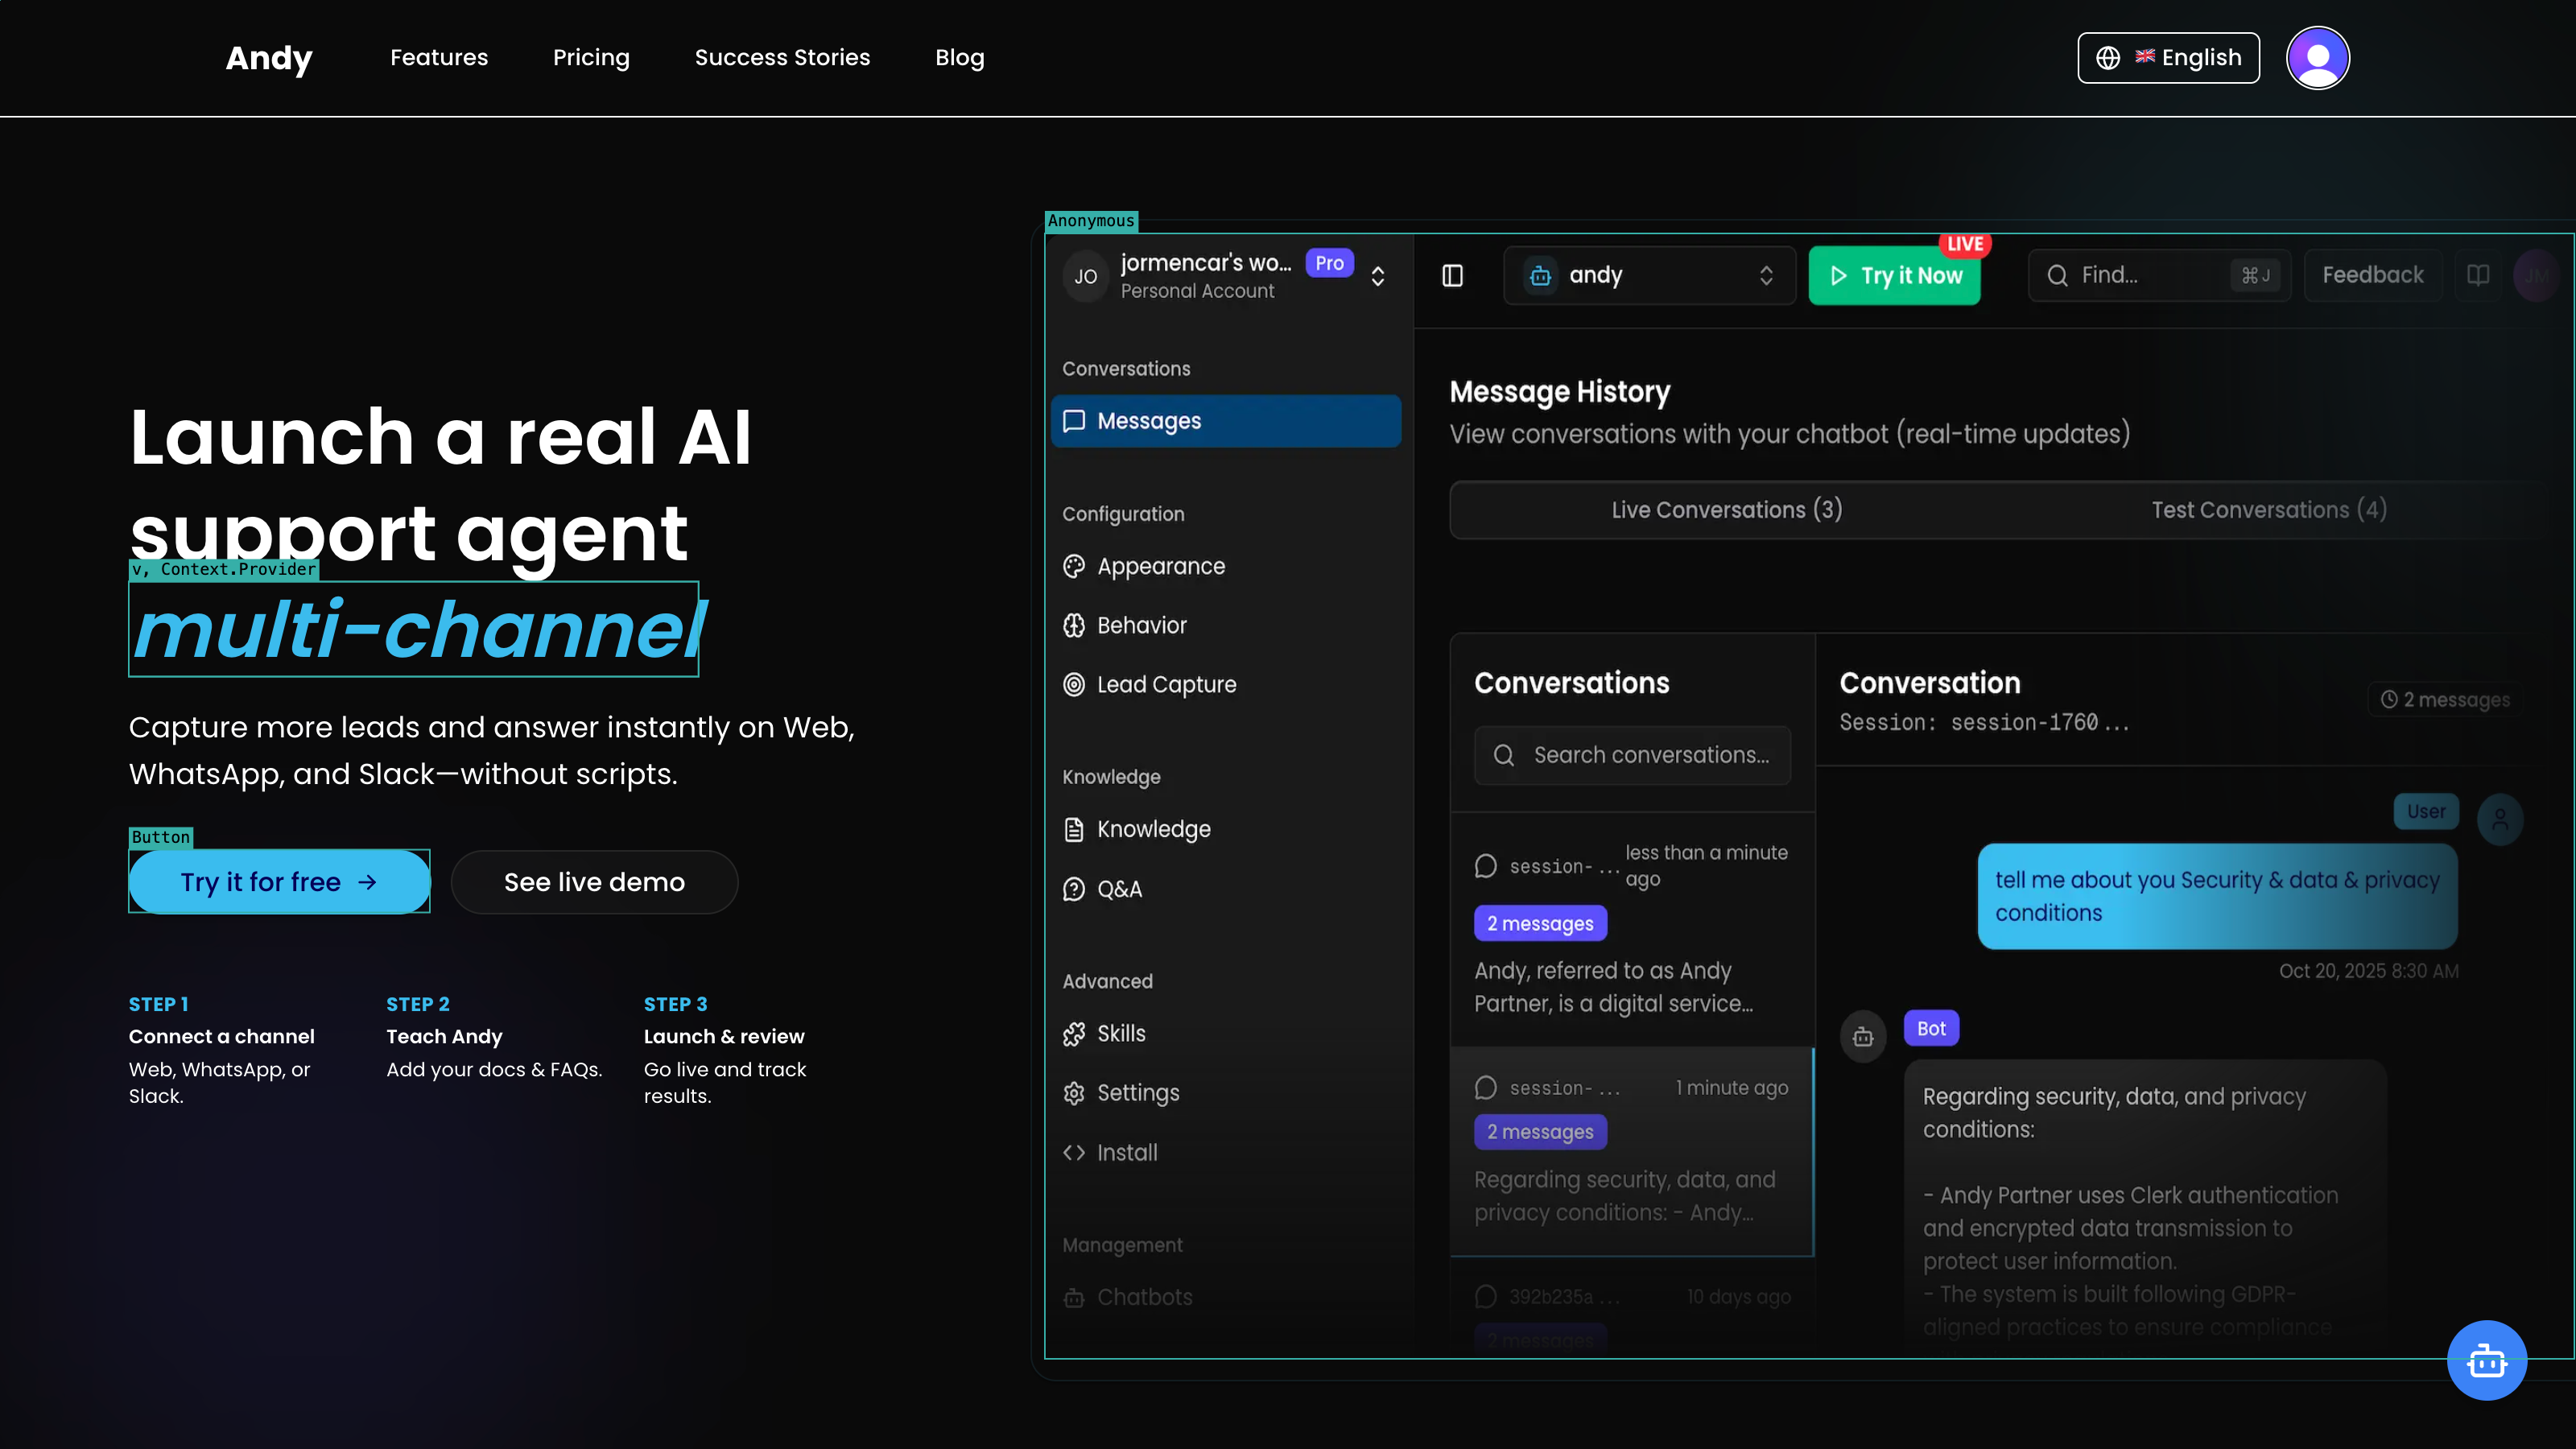Open the English language selector

pos(2167,58)
